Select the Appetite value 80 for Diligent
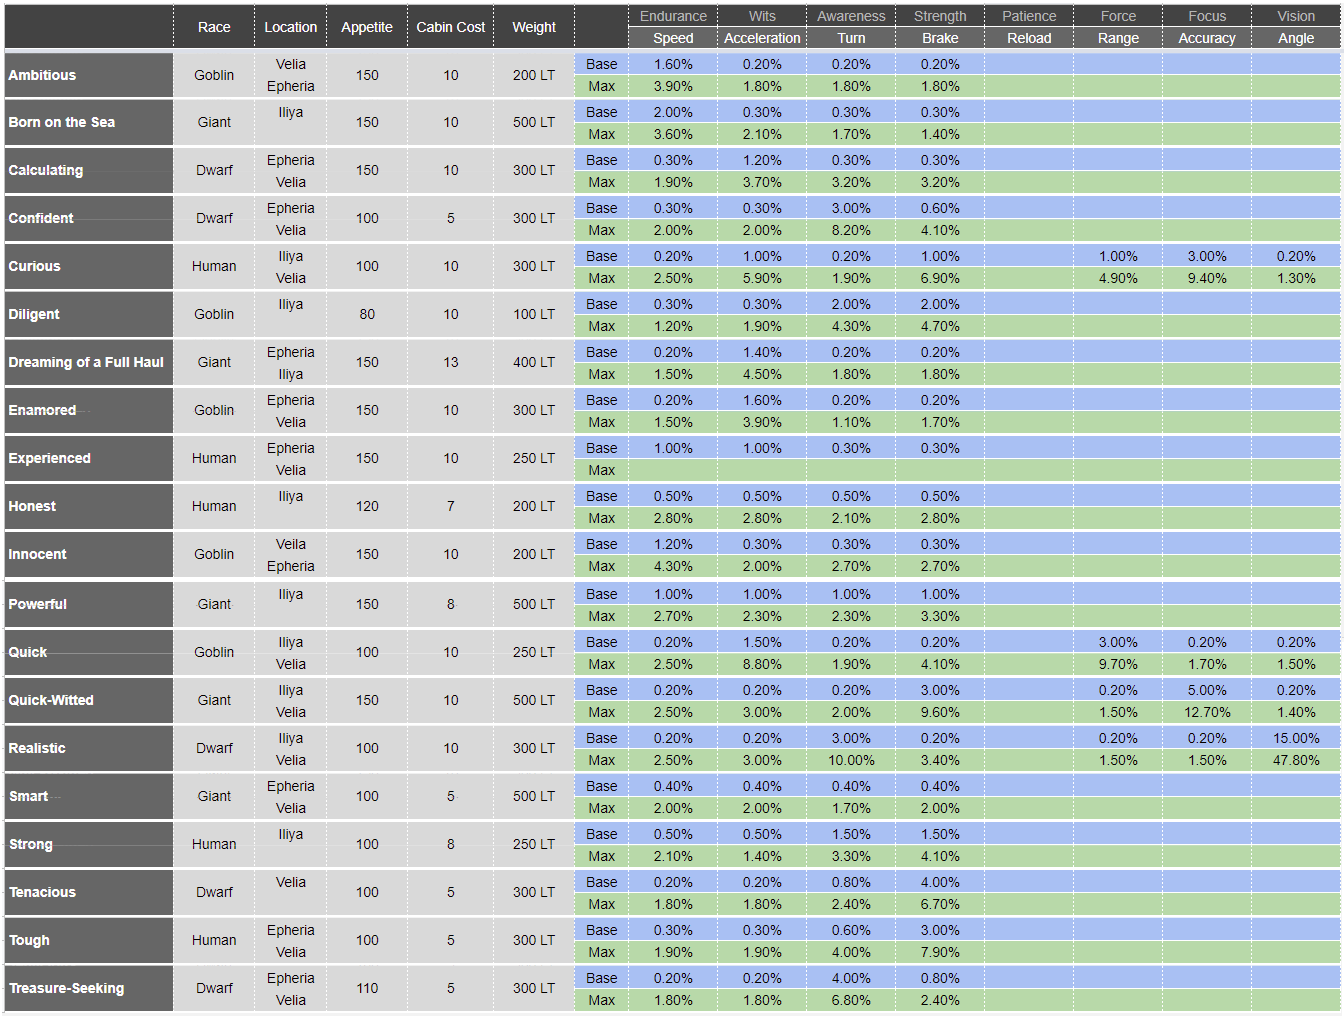The width and height of the screenshot is (1344, 1016). click(367, 314)
